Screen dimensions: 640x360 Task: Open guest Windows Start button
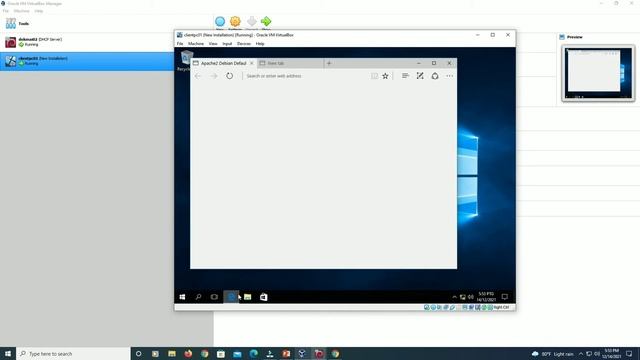click(x=182, y=297)
